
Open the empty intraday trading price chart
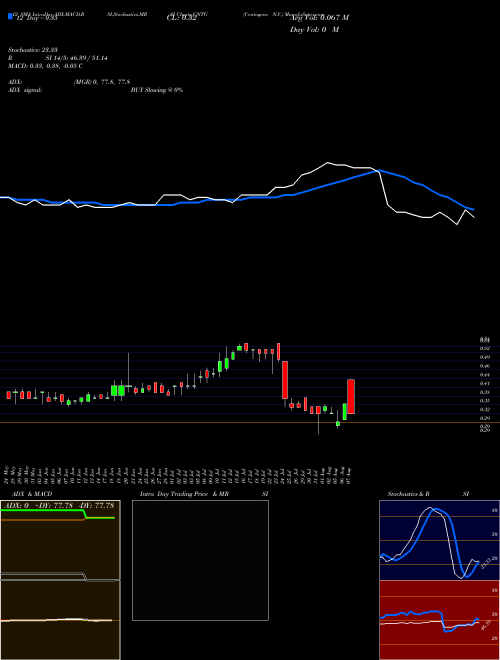200,560
